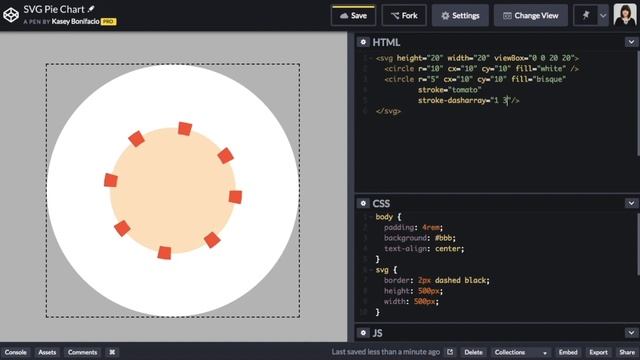Click the Embed button
This screenshot has width=640, height=360.
568,352
